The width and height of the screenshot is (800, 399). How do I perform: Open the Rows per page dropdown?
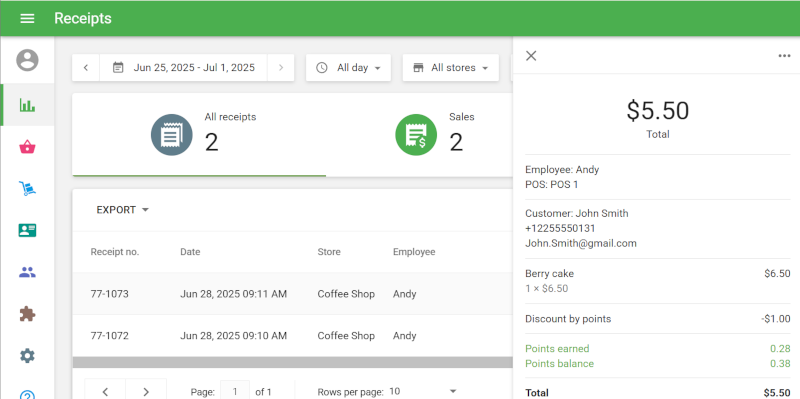(422, 391)
